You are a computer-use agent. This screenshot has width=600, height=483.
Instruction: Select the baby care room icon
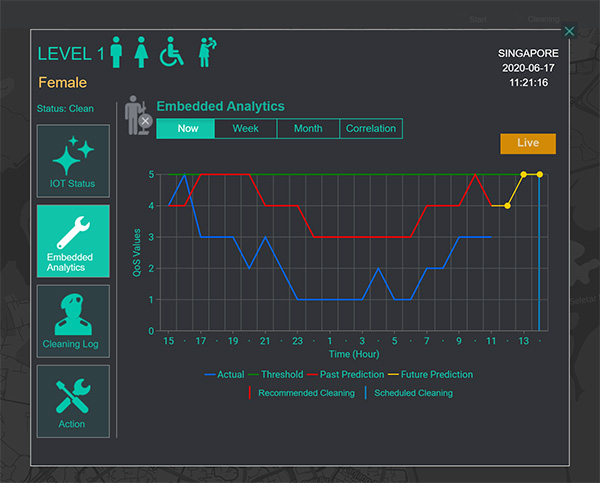click(207, 52)
